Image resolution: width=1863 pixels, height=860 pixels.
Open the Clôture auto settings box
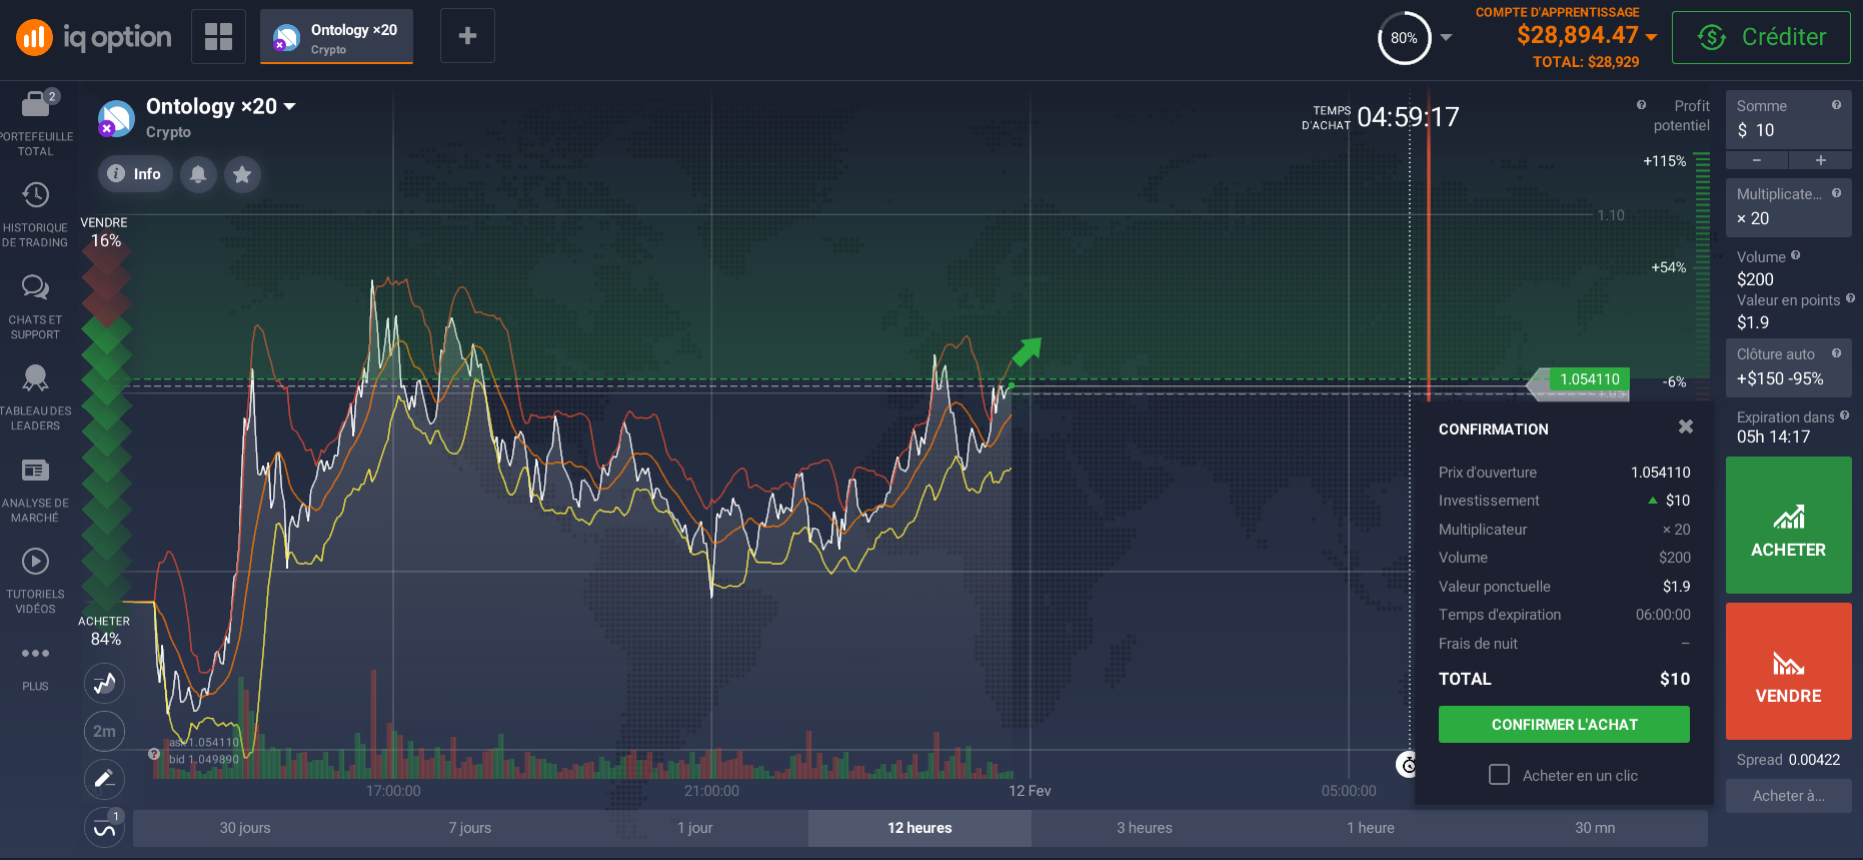tap(1788, 367)
